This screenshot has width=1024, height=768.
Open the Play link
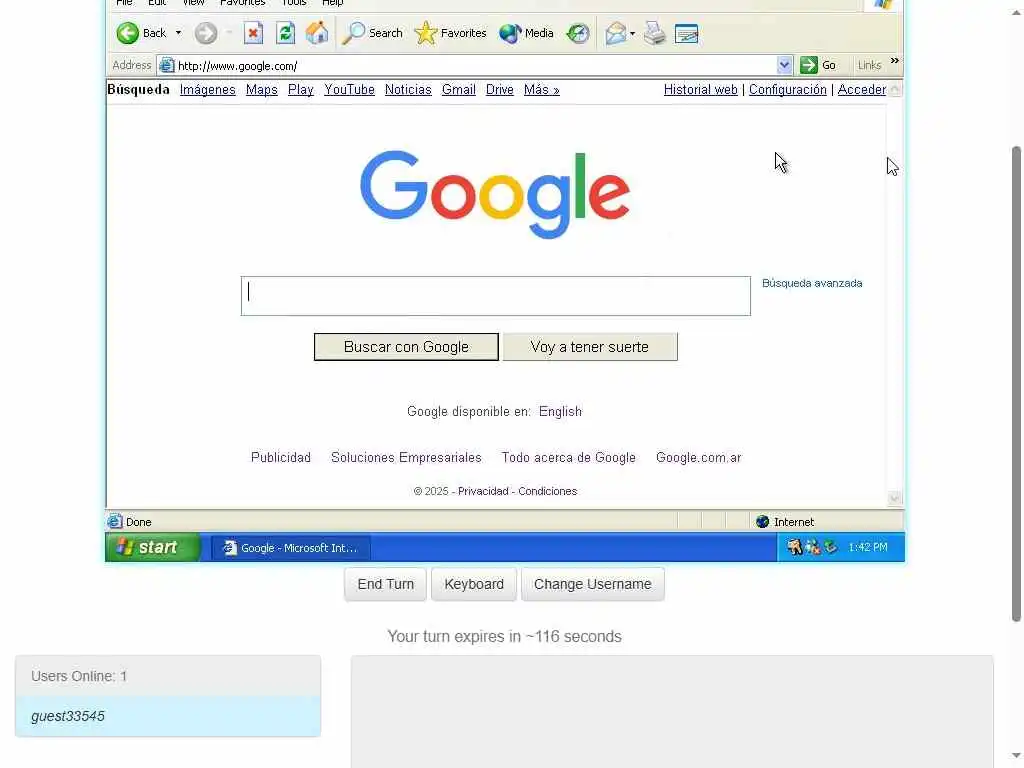pos(300,89)
